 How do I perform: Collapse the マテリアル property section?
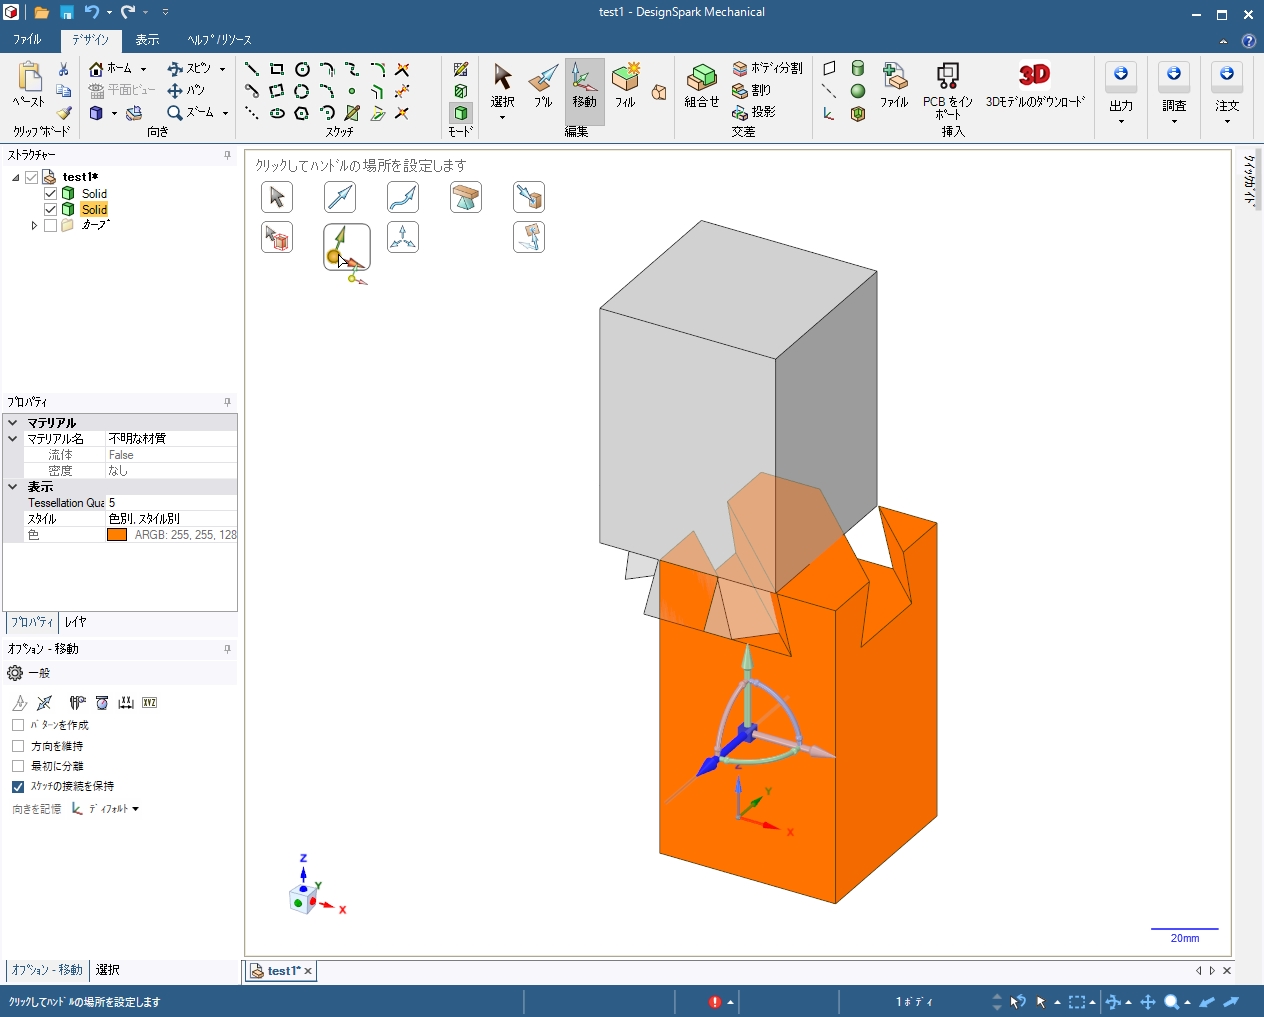point(13,423)
